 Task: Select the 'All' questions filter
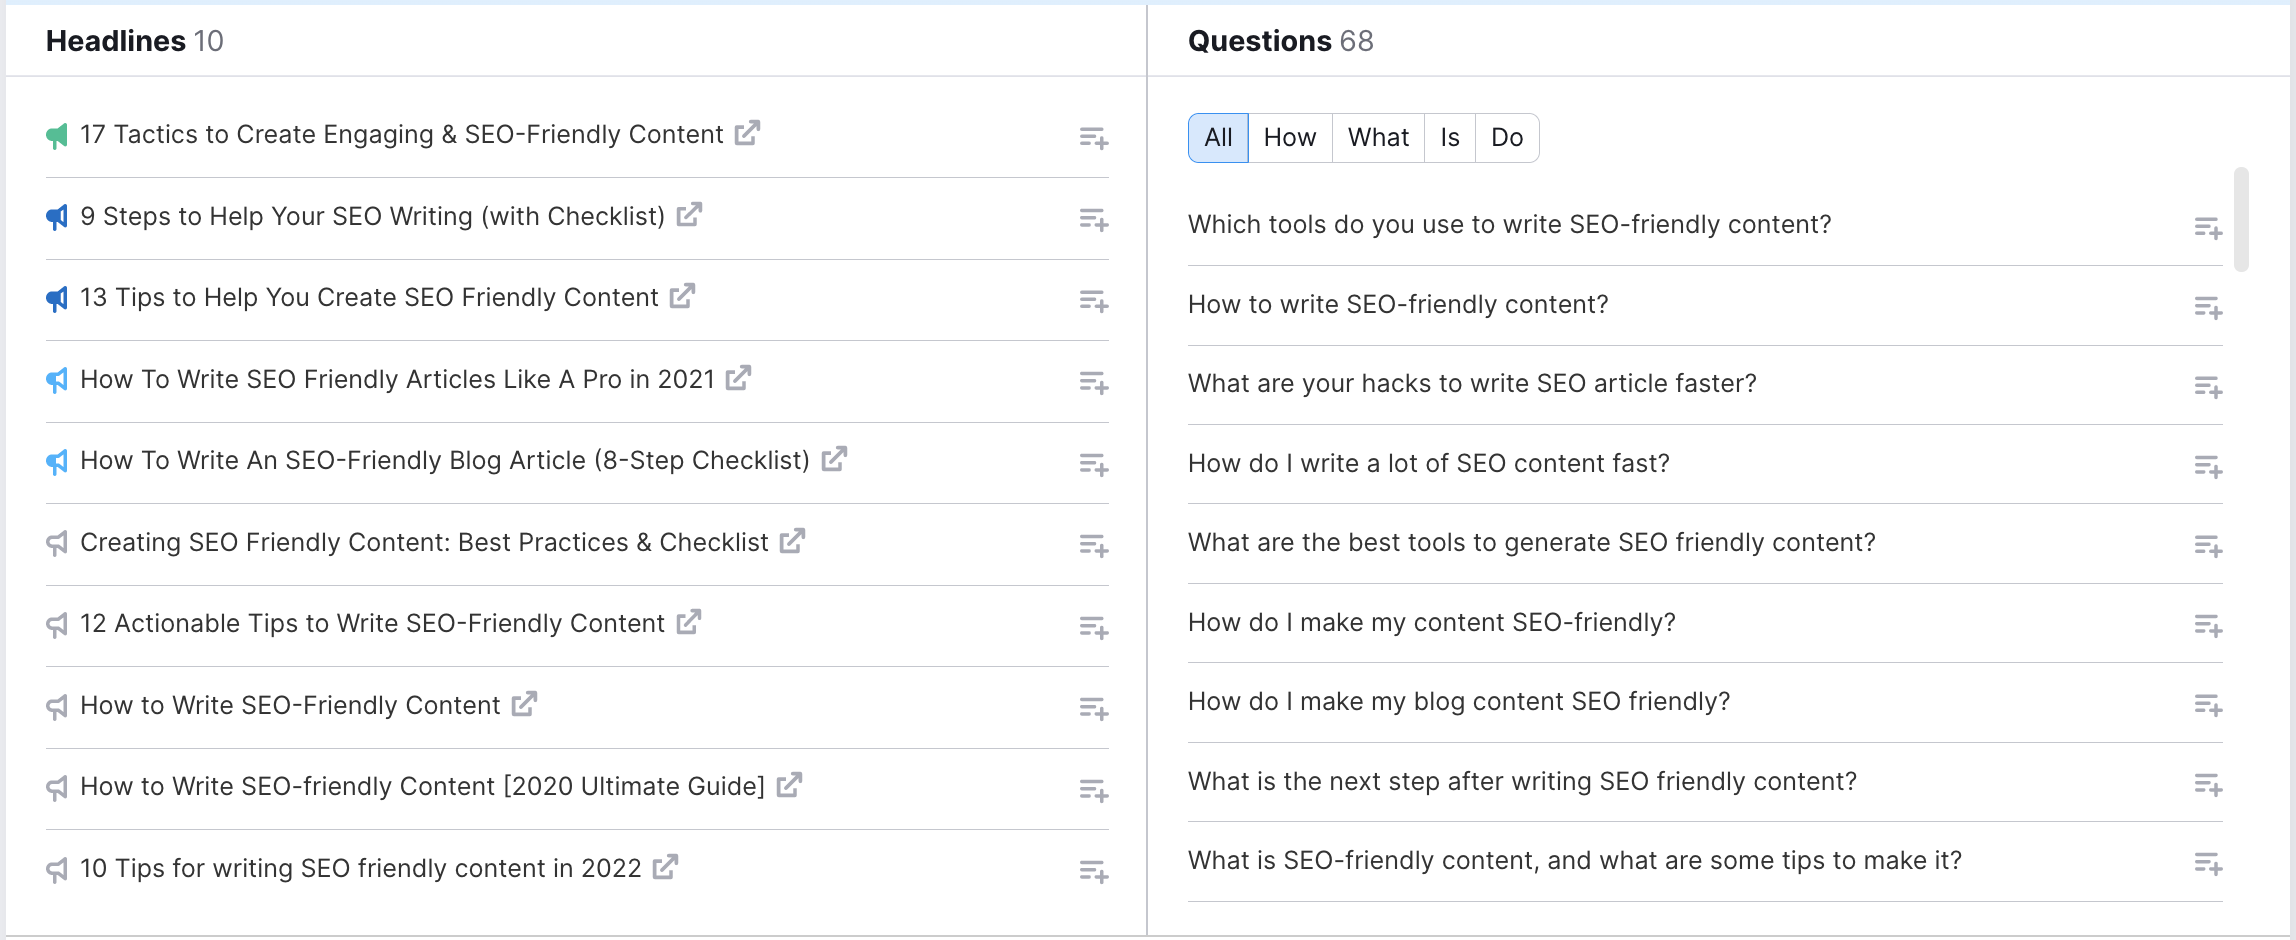click(1217, 137)
